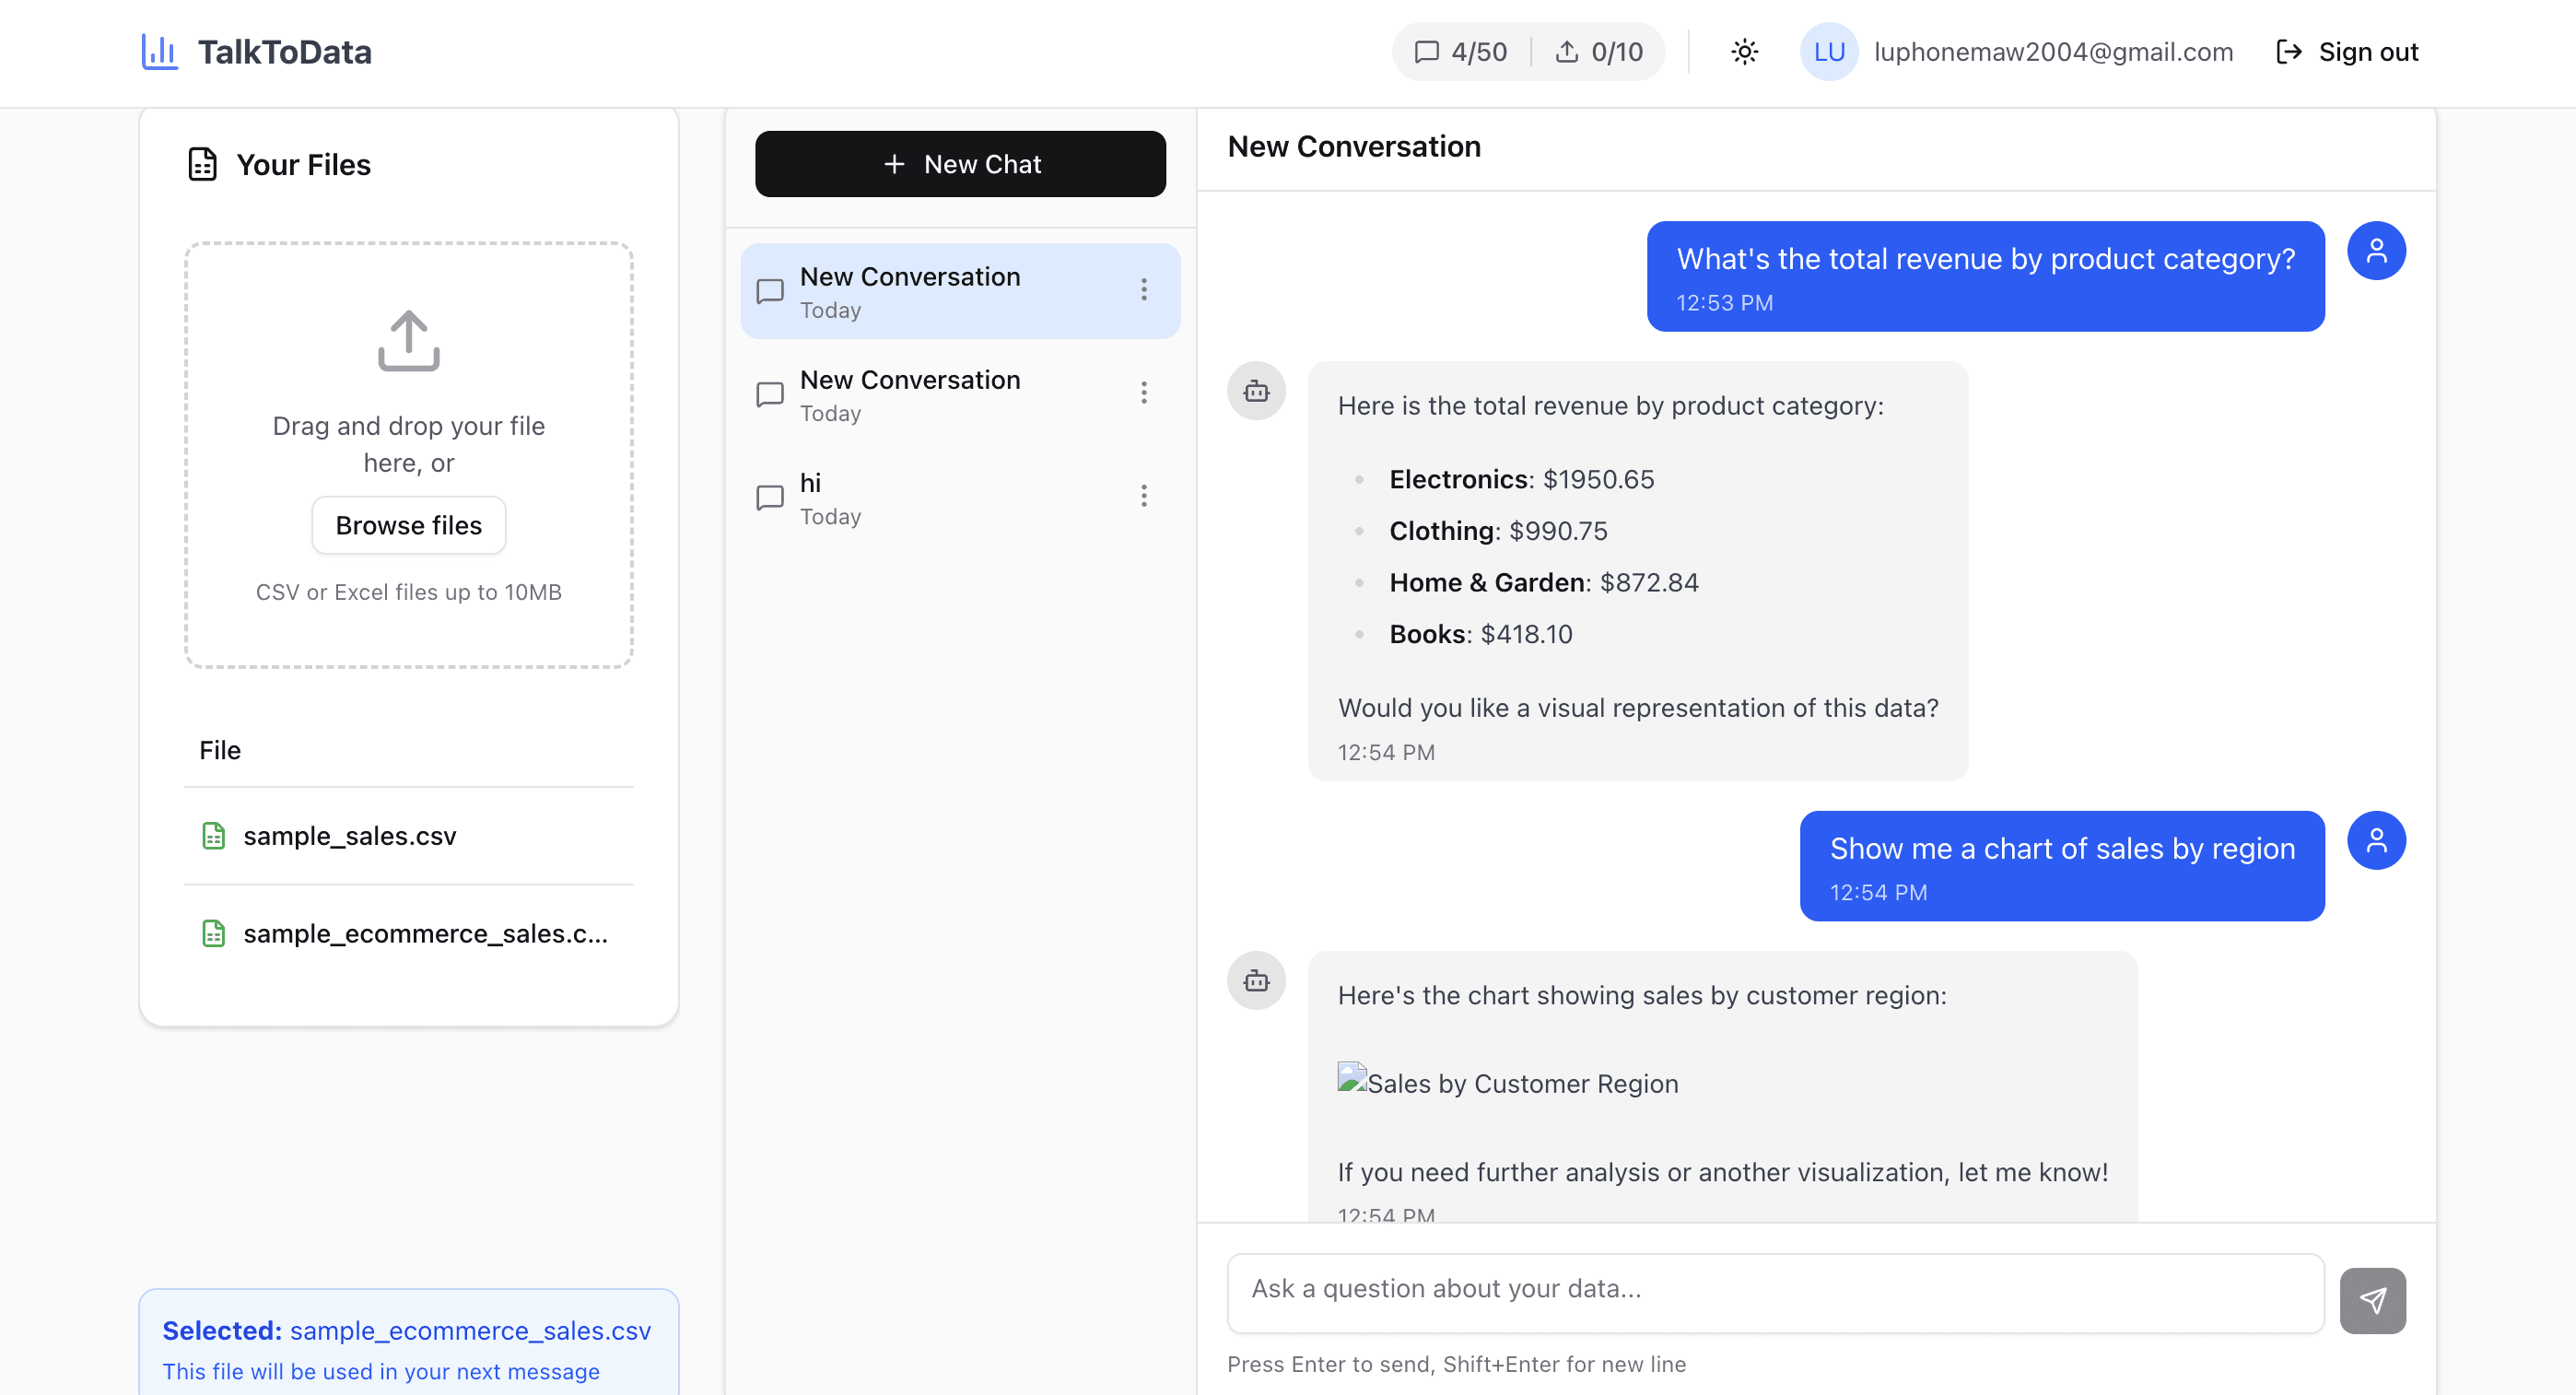Open the 'hi' conversation

pos(960,497)
